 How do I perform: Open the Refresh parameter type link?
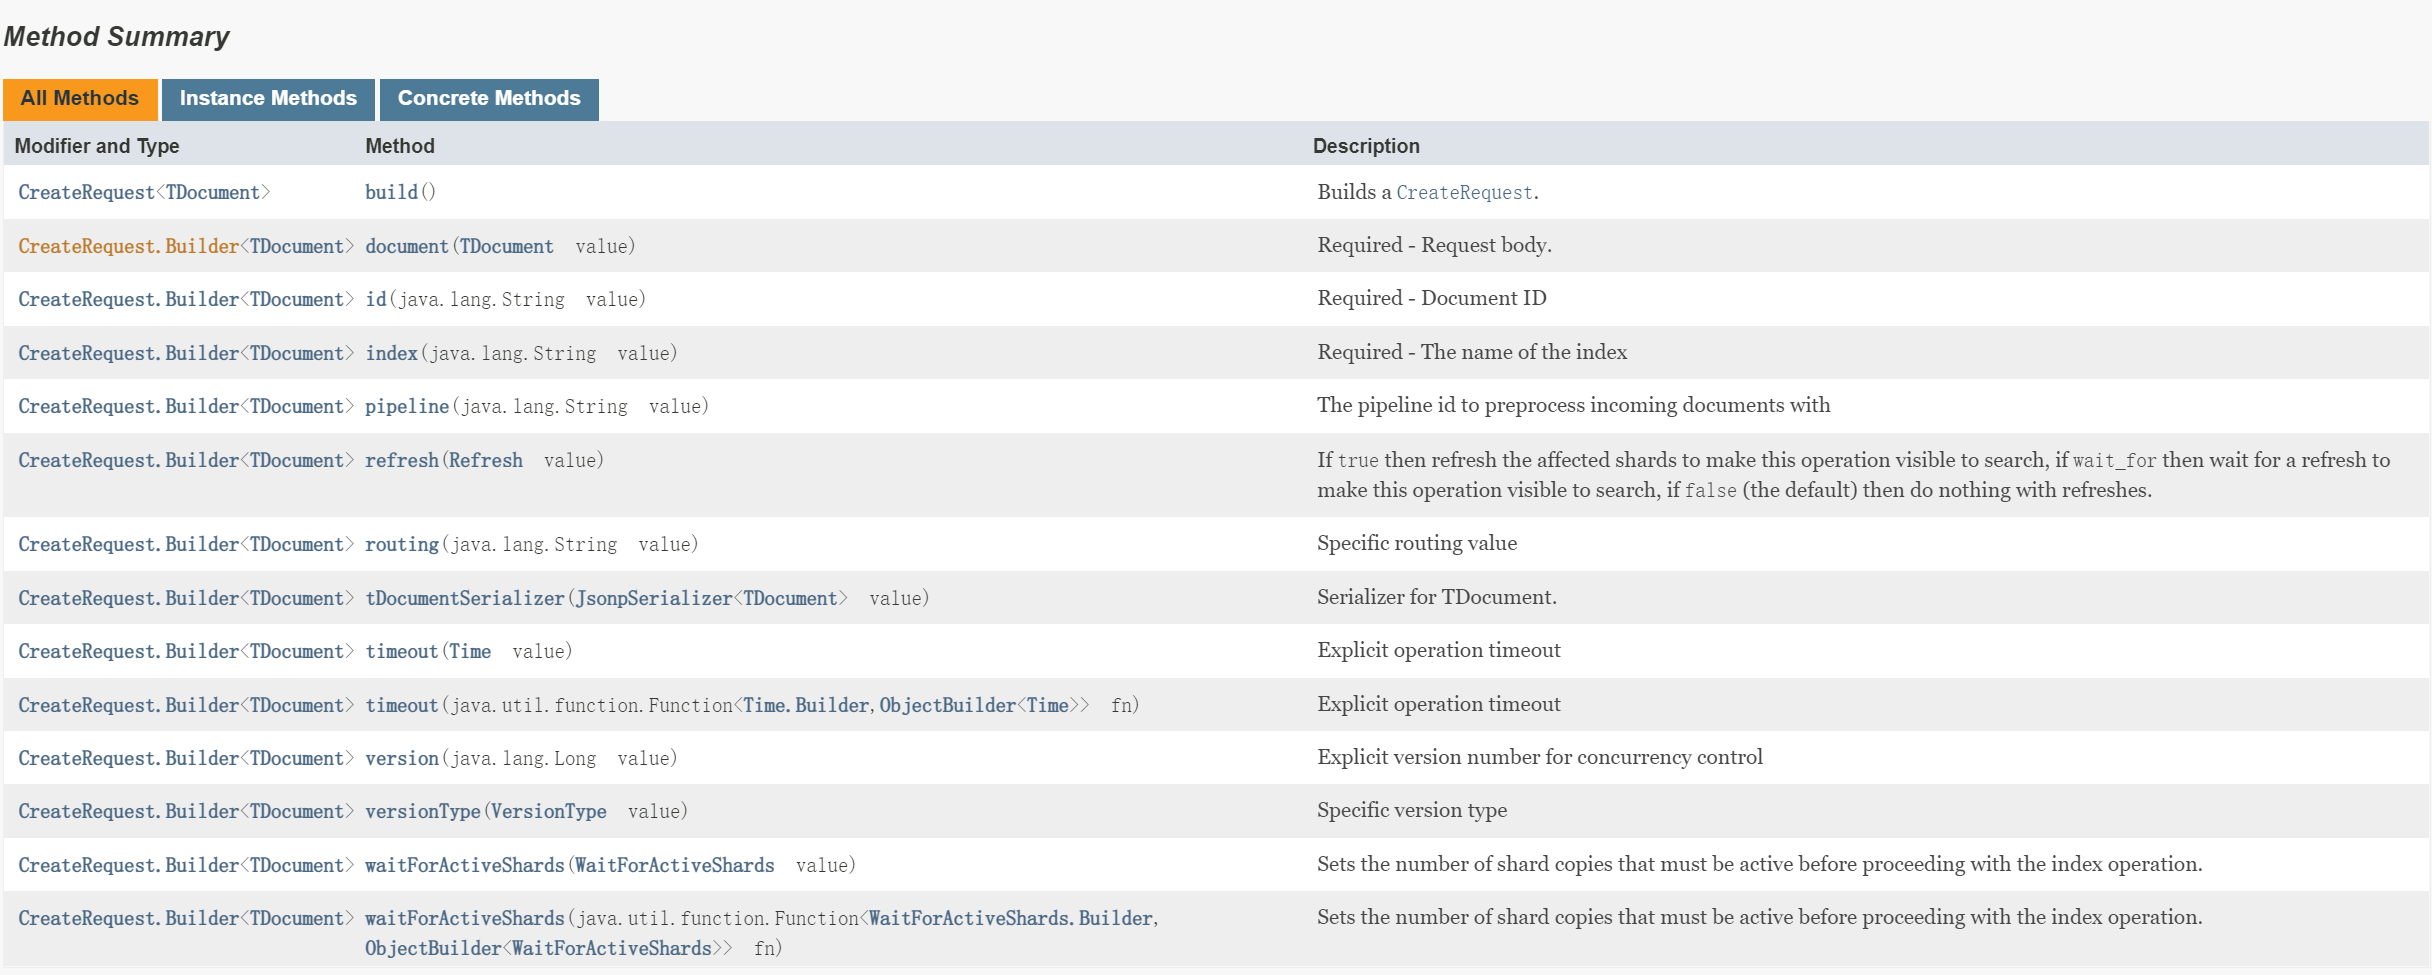coord(486,460)
